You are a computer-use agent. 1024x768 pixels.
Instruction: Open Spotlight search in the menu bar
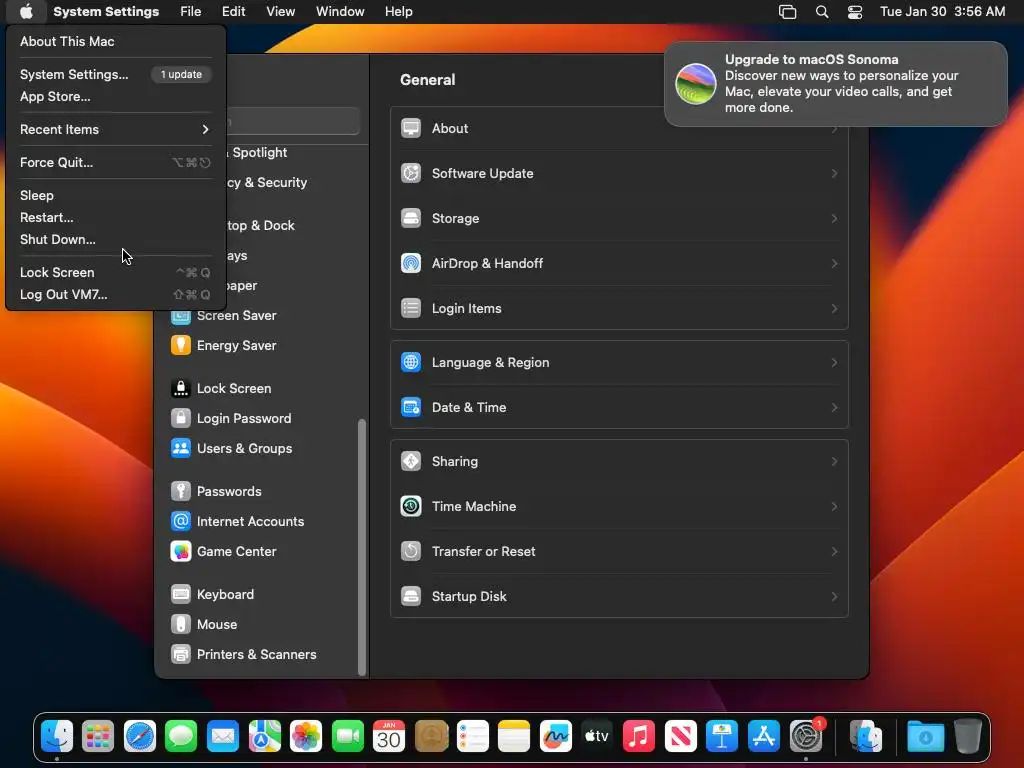coord(822,12)
